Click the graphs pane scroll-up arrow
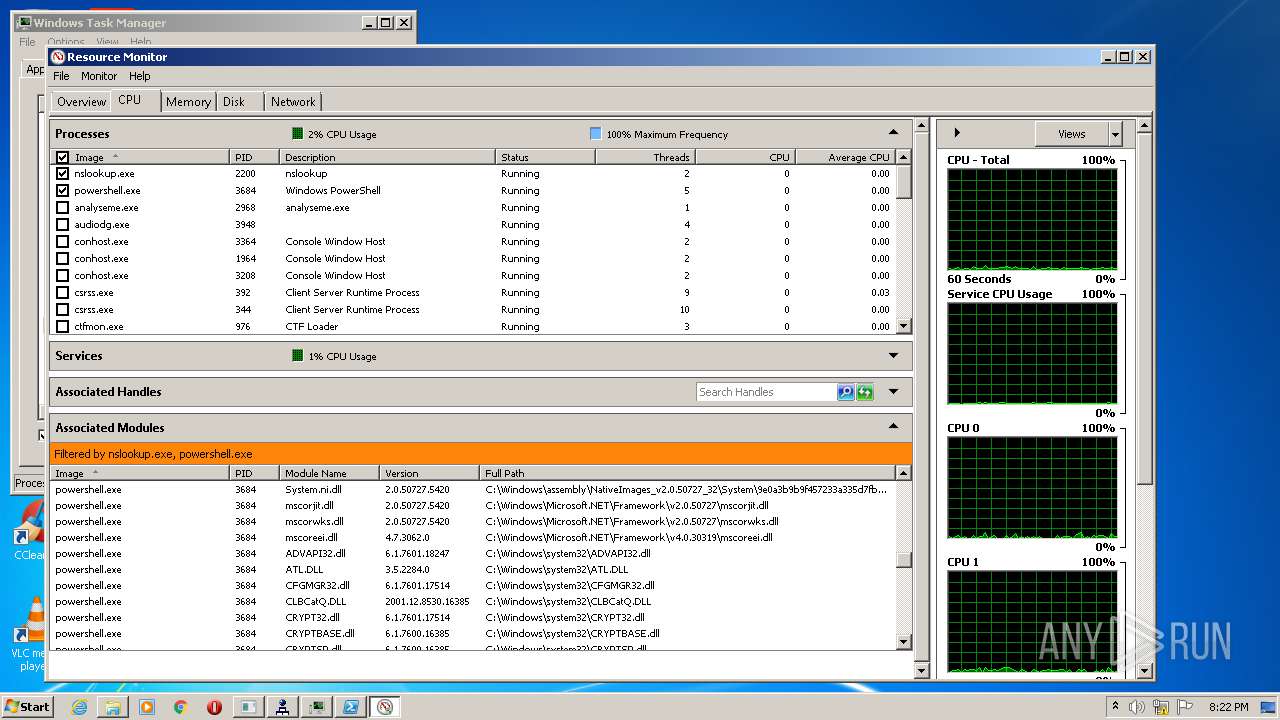 1145,126
